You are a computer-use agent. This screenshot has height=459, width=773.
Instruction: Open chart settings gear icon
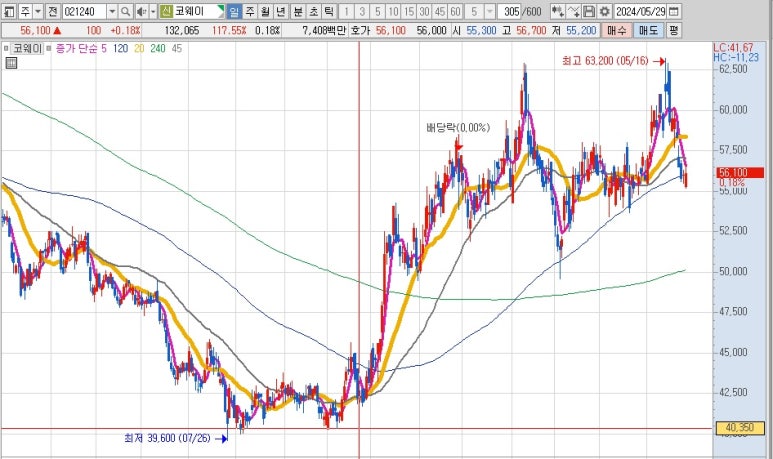tap(604, 11)
